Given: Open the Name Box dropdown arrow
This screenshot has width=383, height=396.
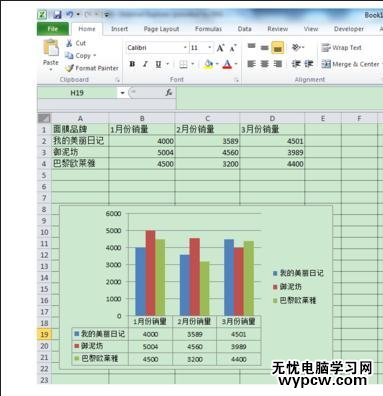Looking at the screenshot, I should pos(122,93).
